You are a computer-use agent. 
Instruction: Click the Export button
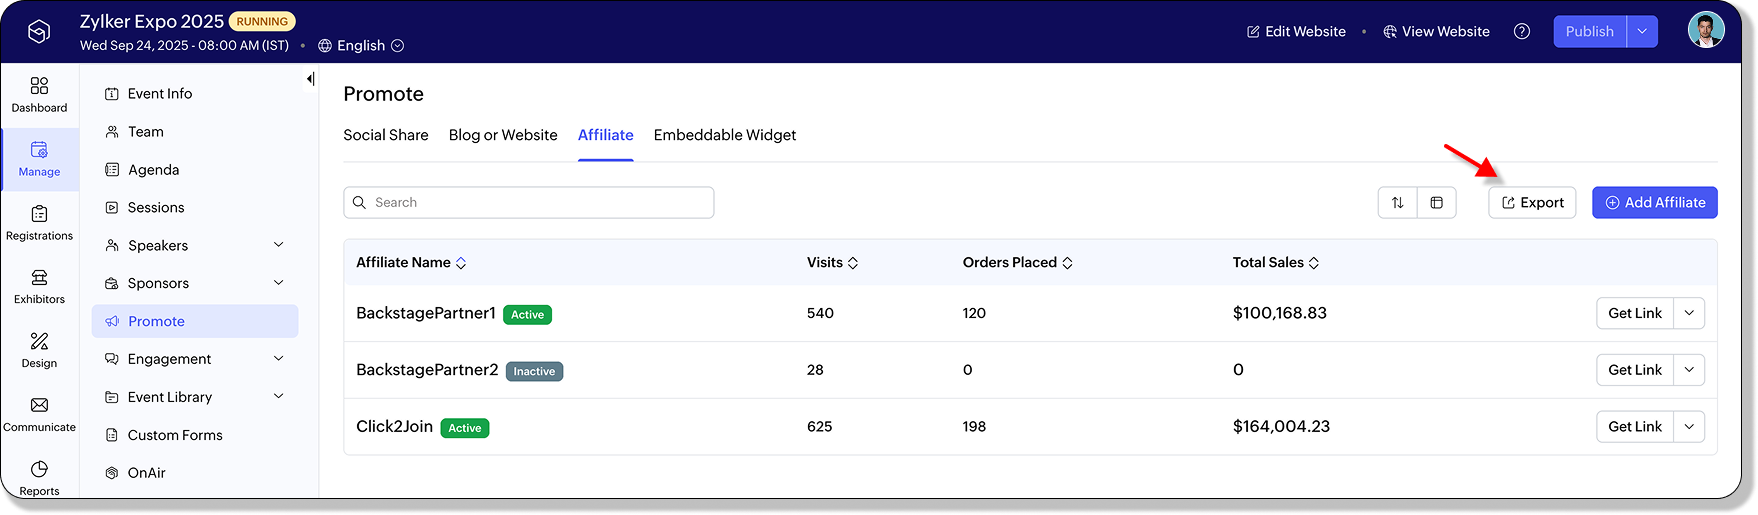pyautogui.click(x=1532, y=203)
